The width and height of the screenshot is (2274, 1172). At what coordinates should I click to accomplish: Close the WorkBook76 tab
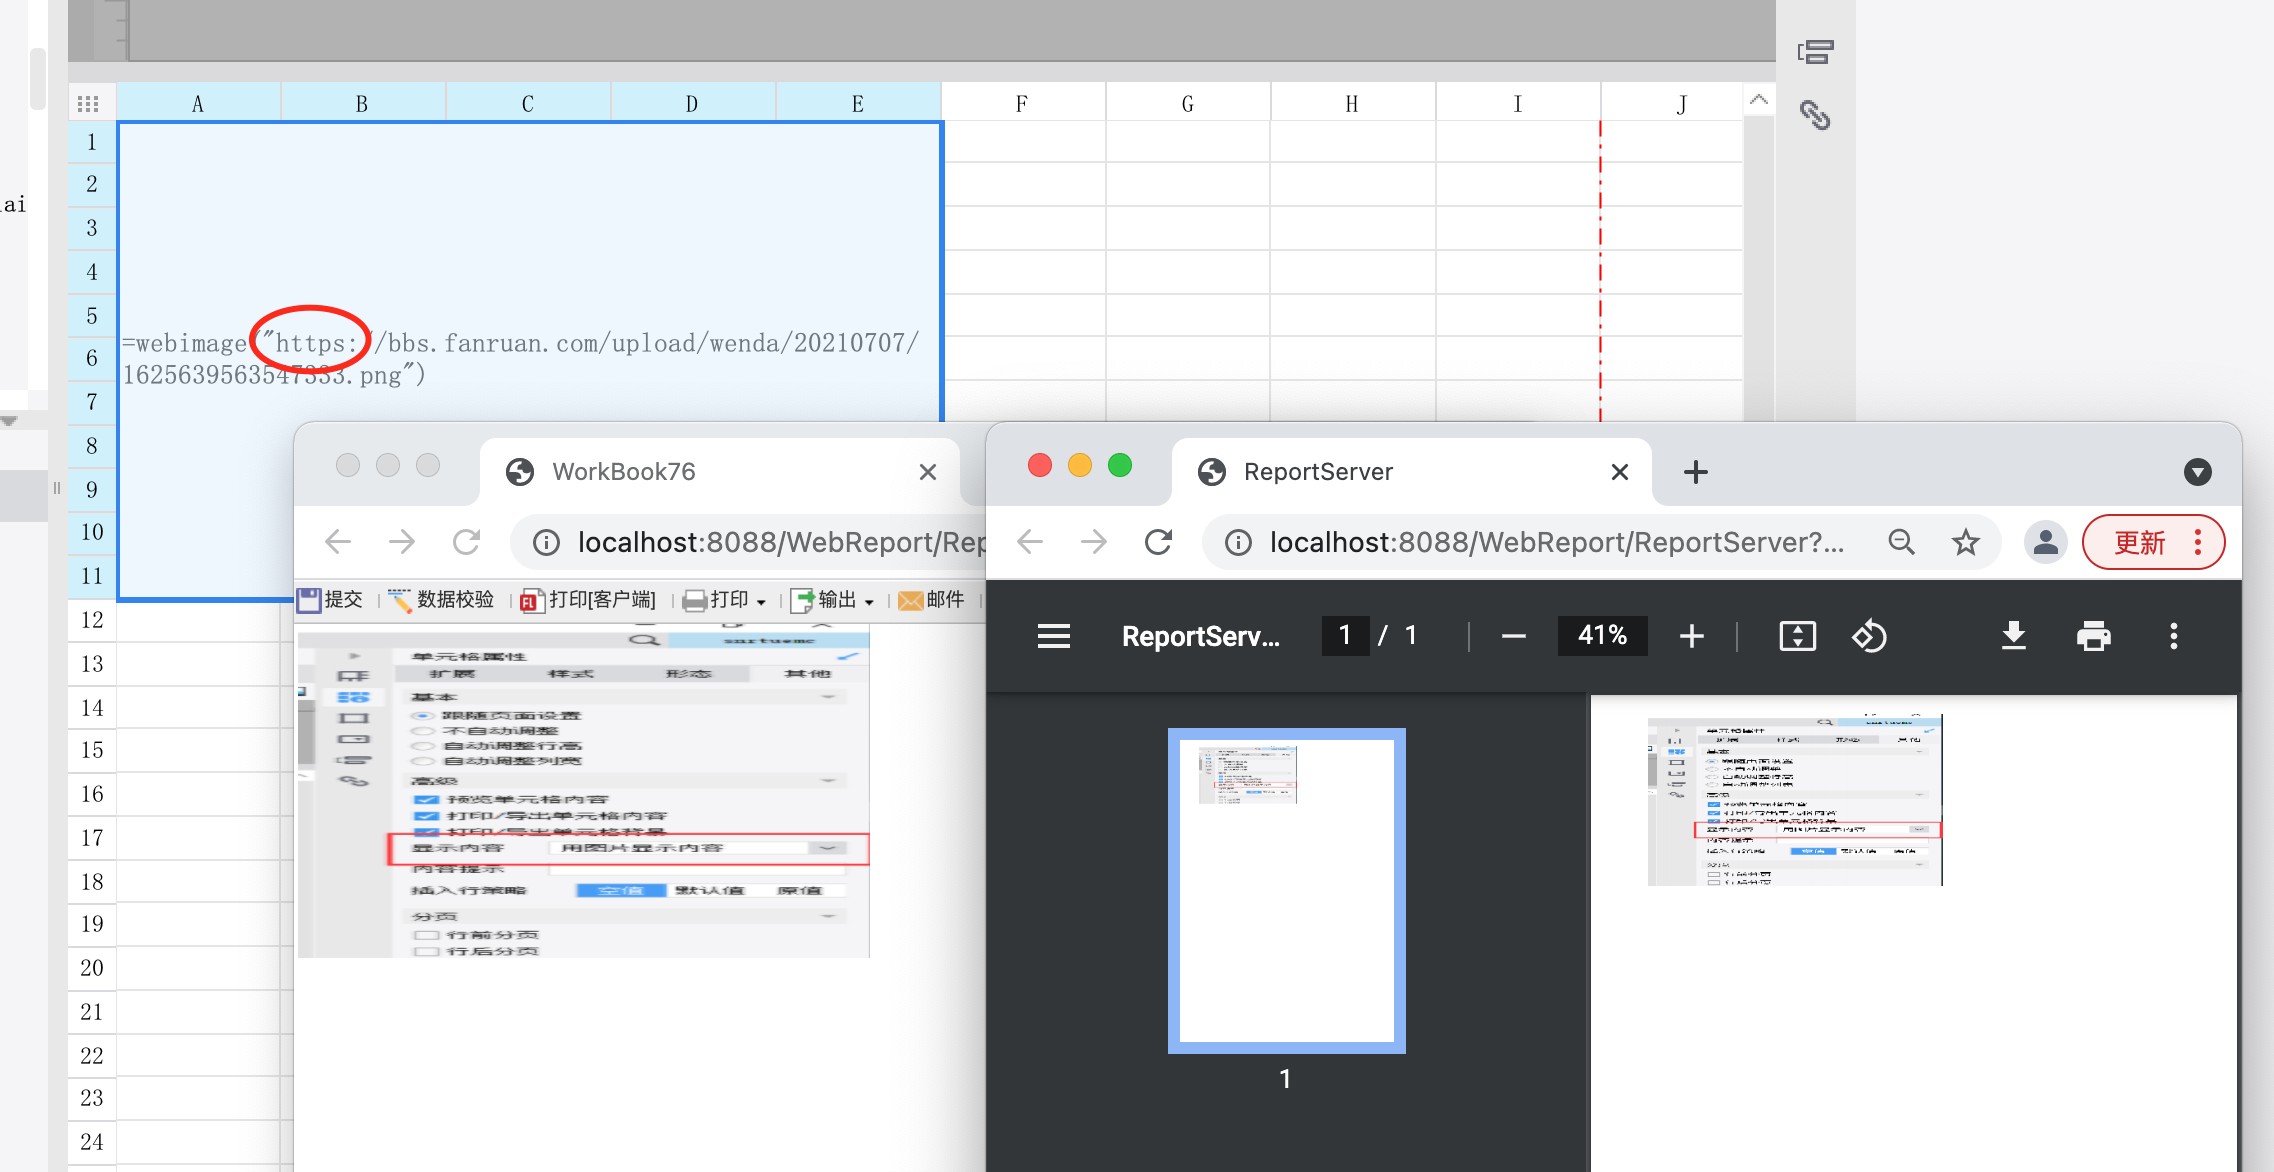point(928,472)
